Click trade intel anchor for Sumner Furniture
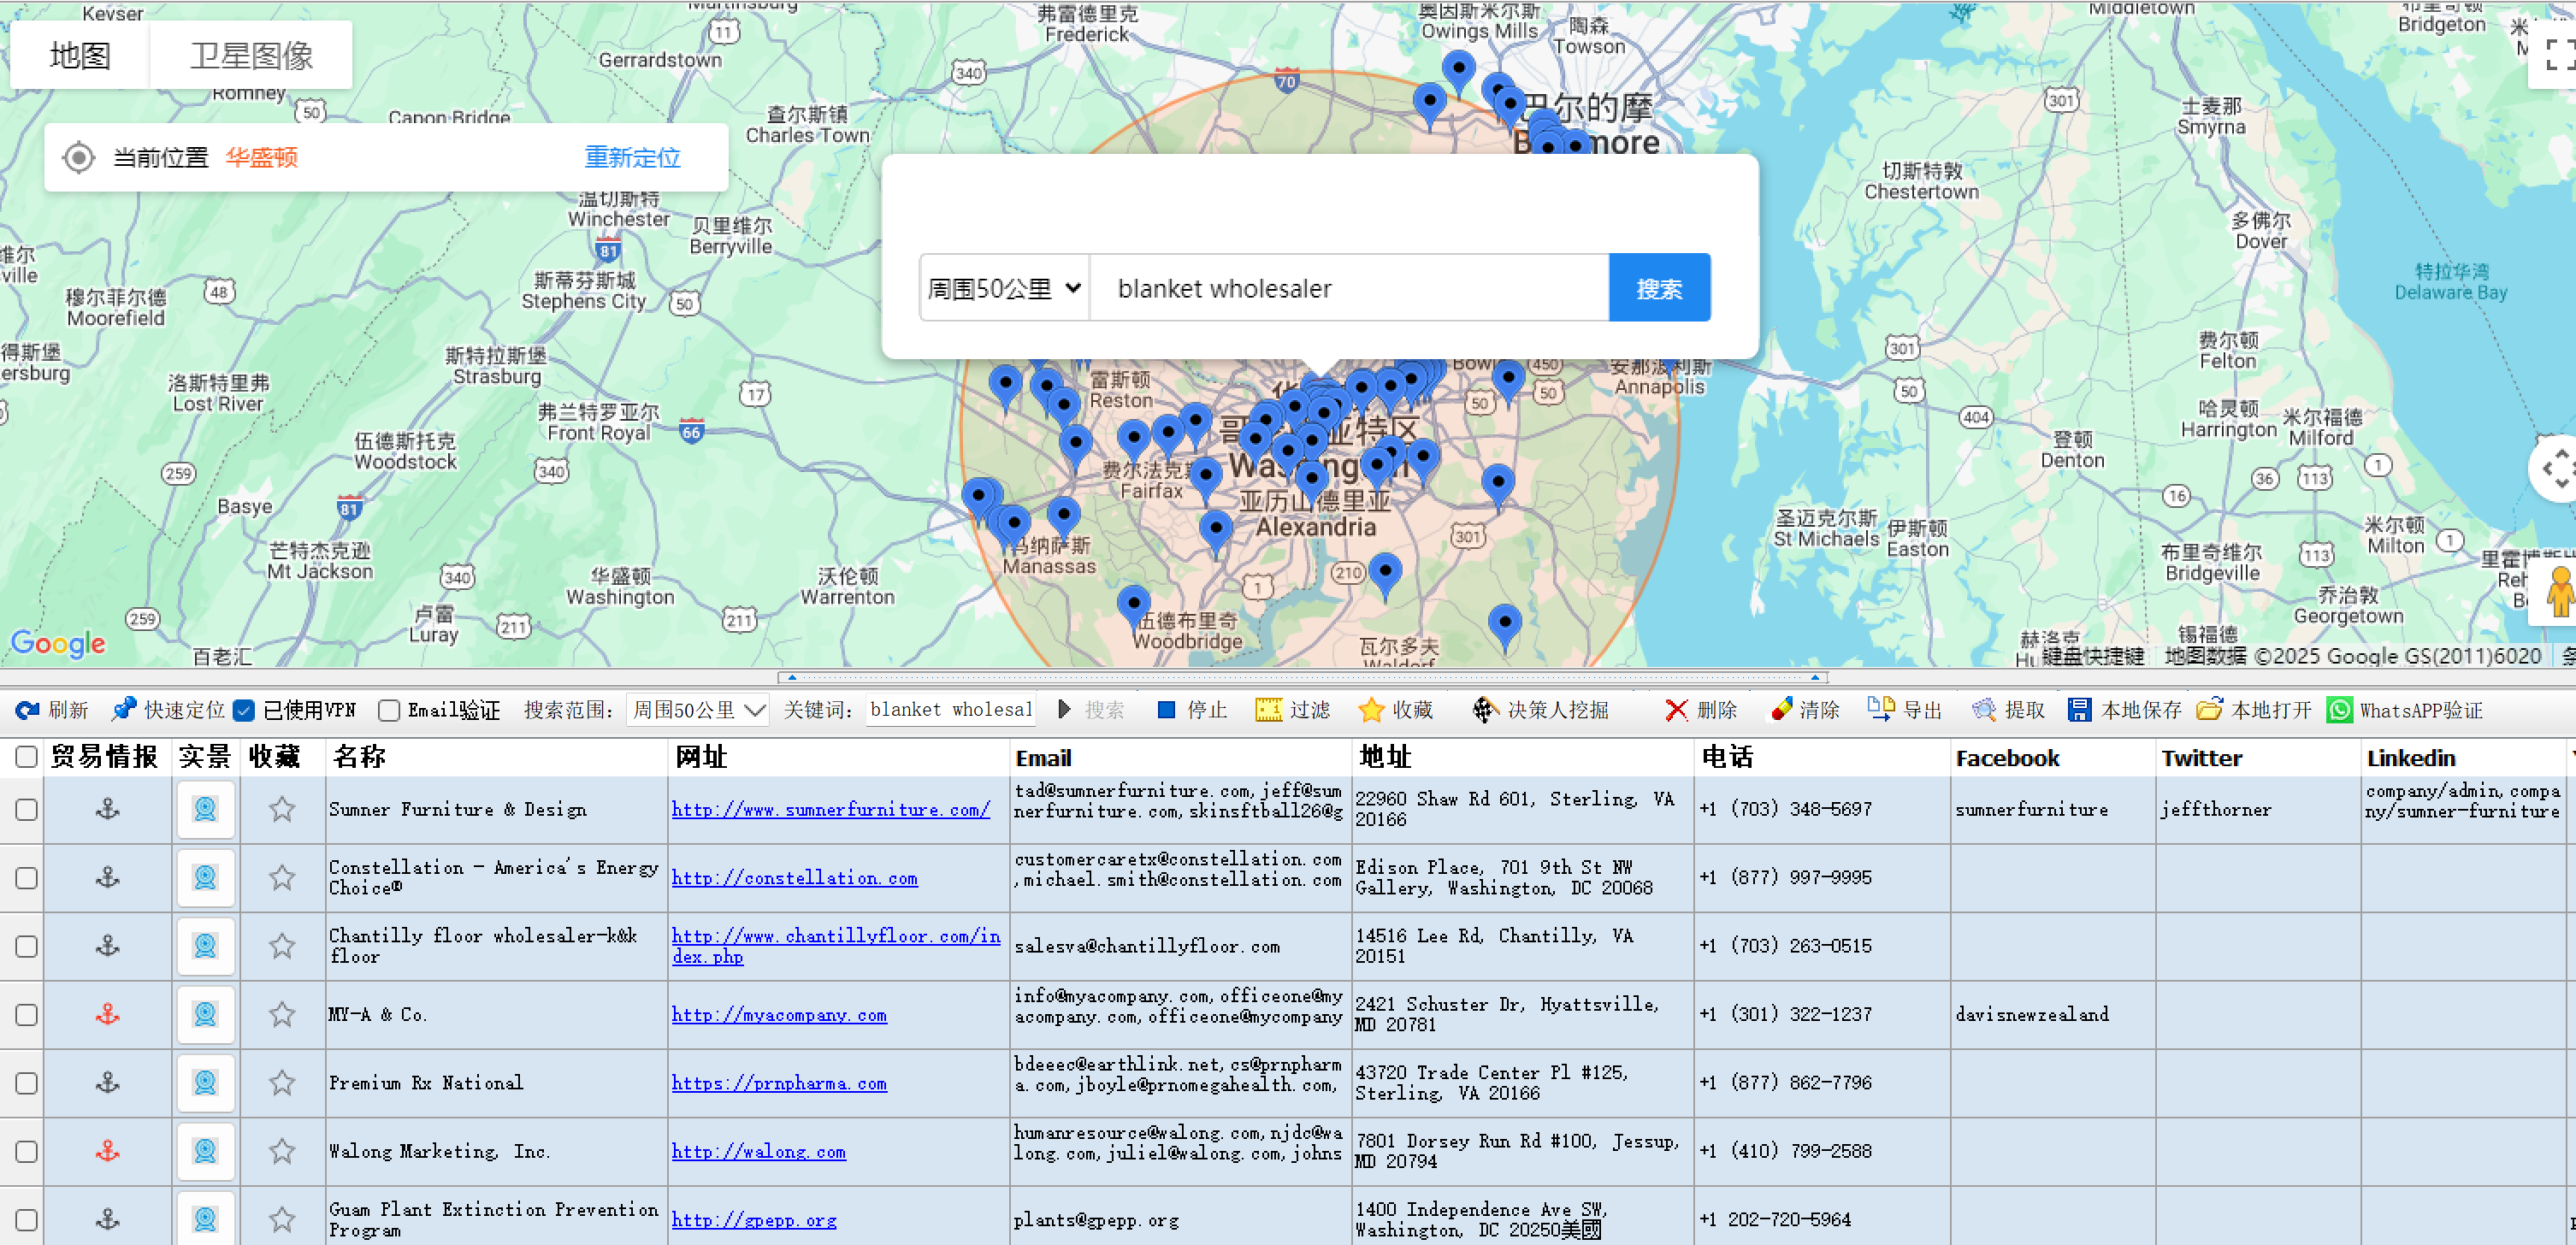Screen dimensions: 2576x1245 click(108, 809)
